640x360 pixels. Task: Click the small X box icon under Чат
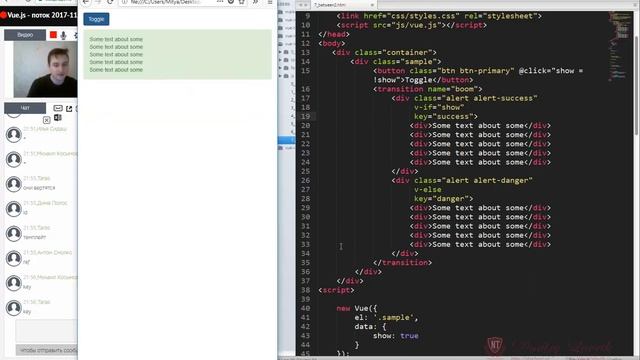tap(47, 120)
